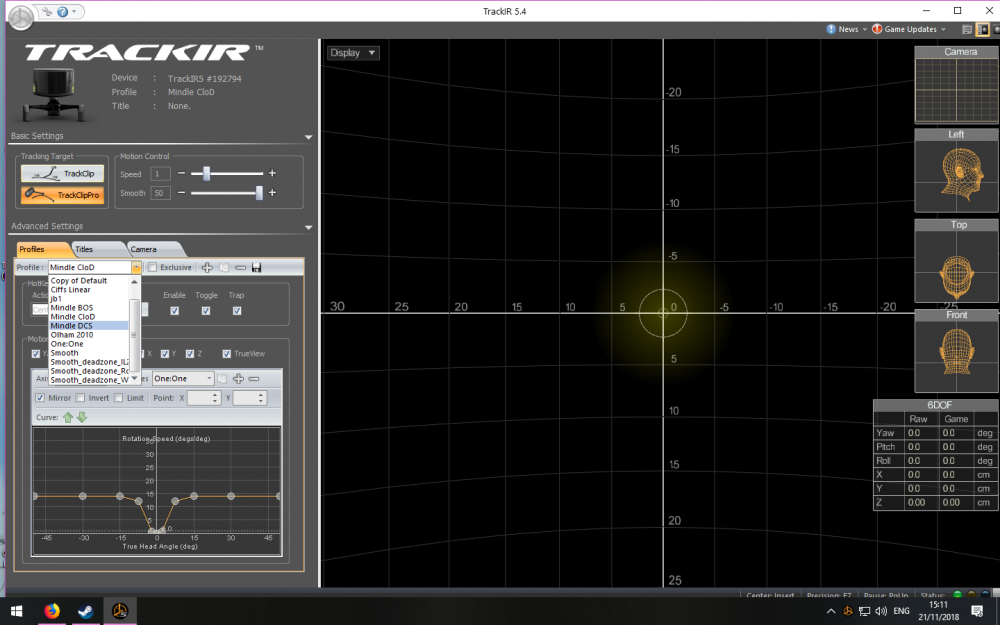Select the TrackClip tracking target button
The image size is (1000, 625).
pos(61,174)
